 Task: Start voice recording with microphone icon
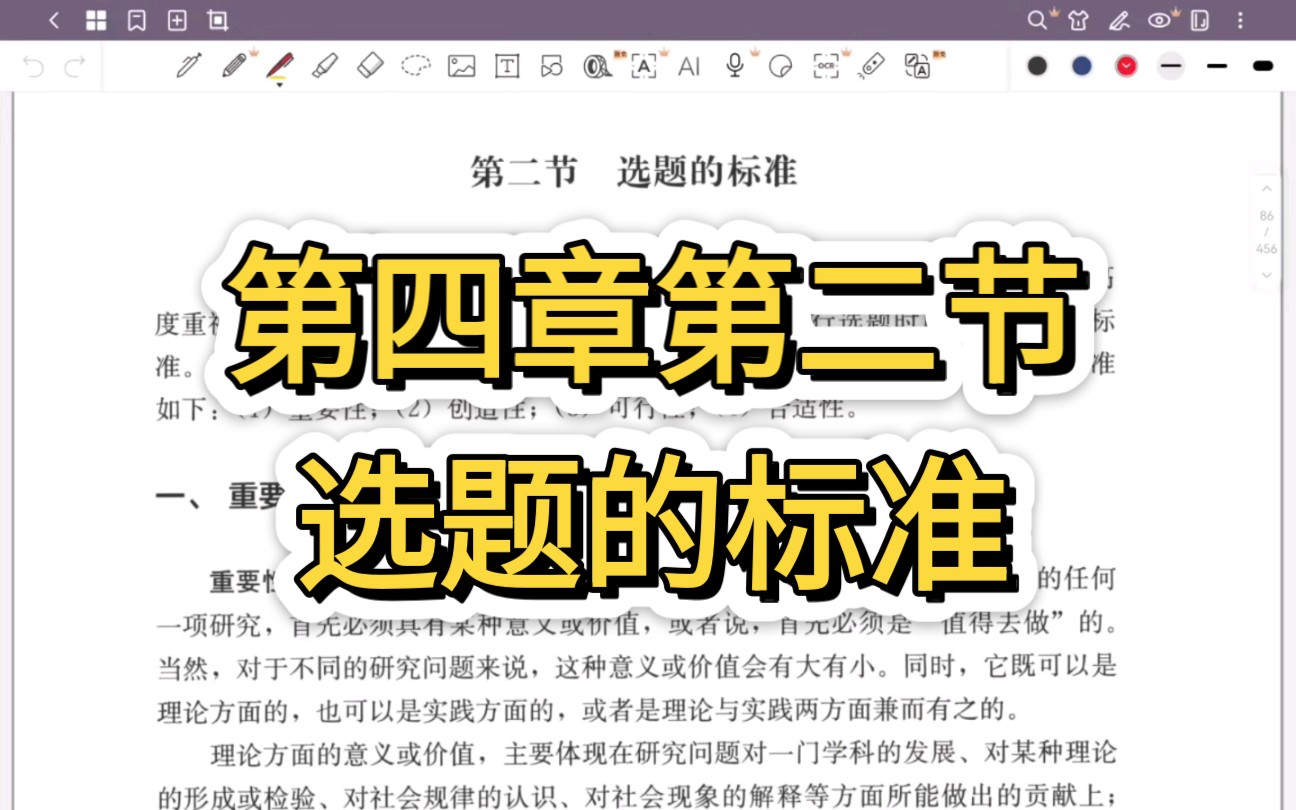pos(735,66)
